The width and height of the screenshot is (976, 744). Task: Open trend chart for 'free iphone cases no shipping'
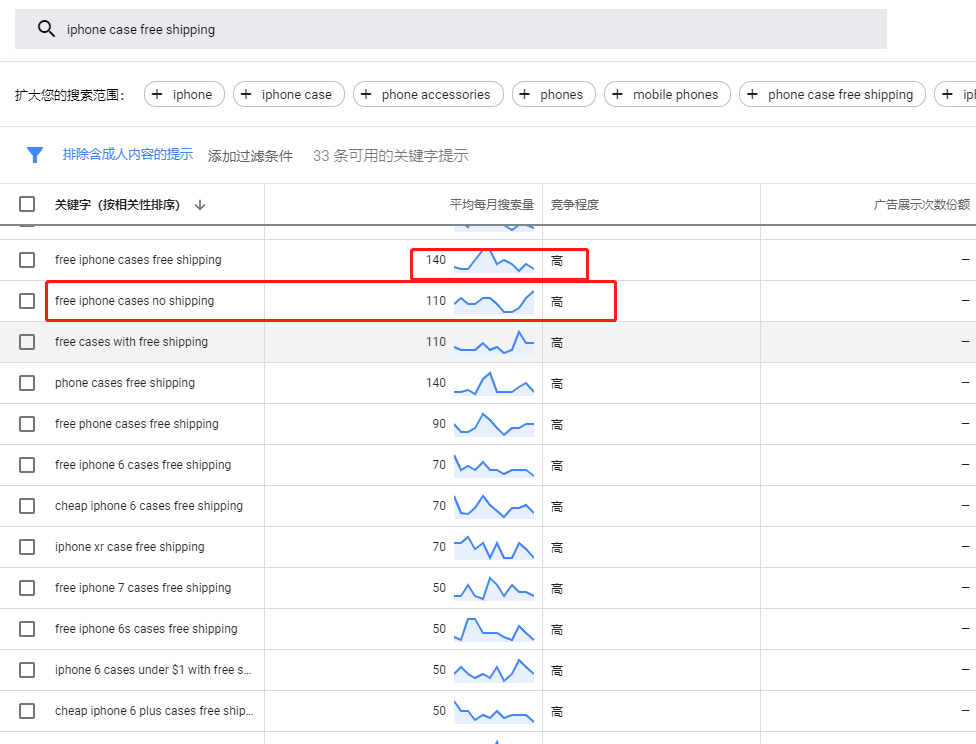(494, 301)
